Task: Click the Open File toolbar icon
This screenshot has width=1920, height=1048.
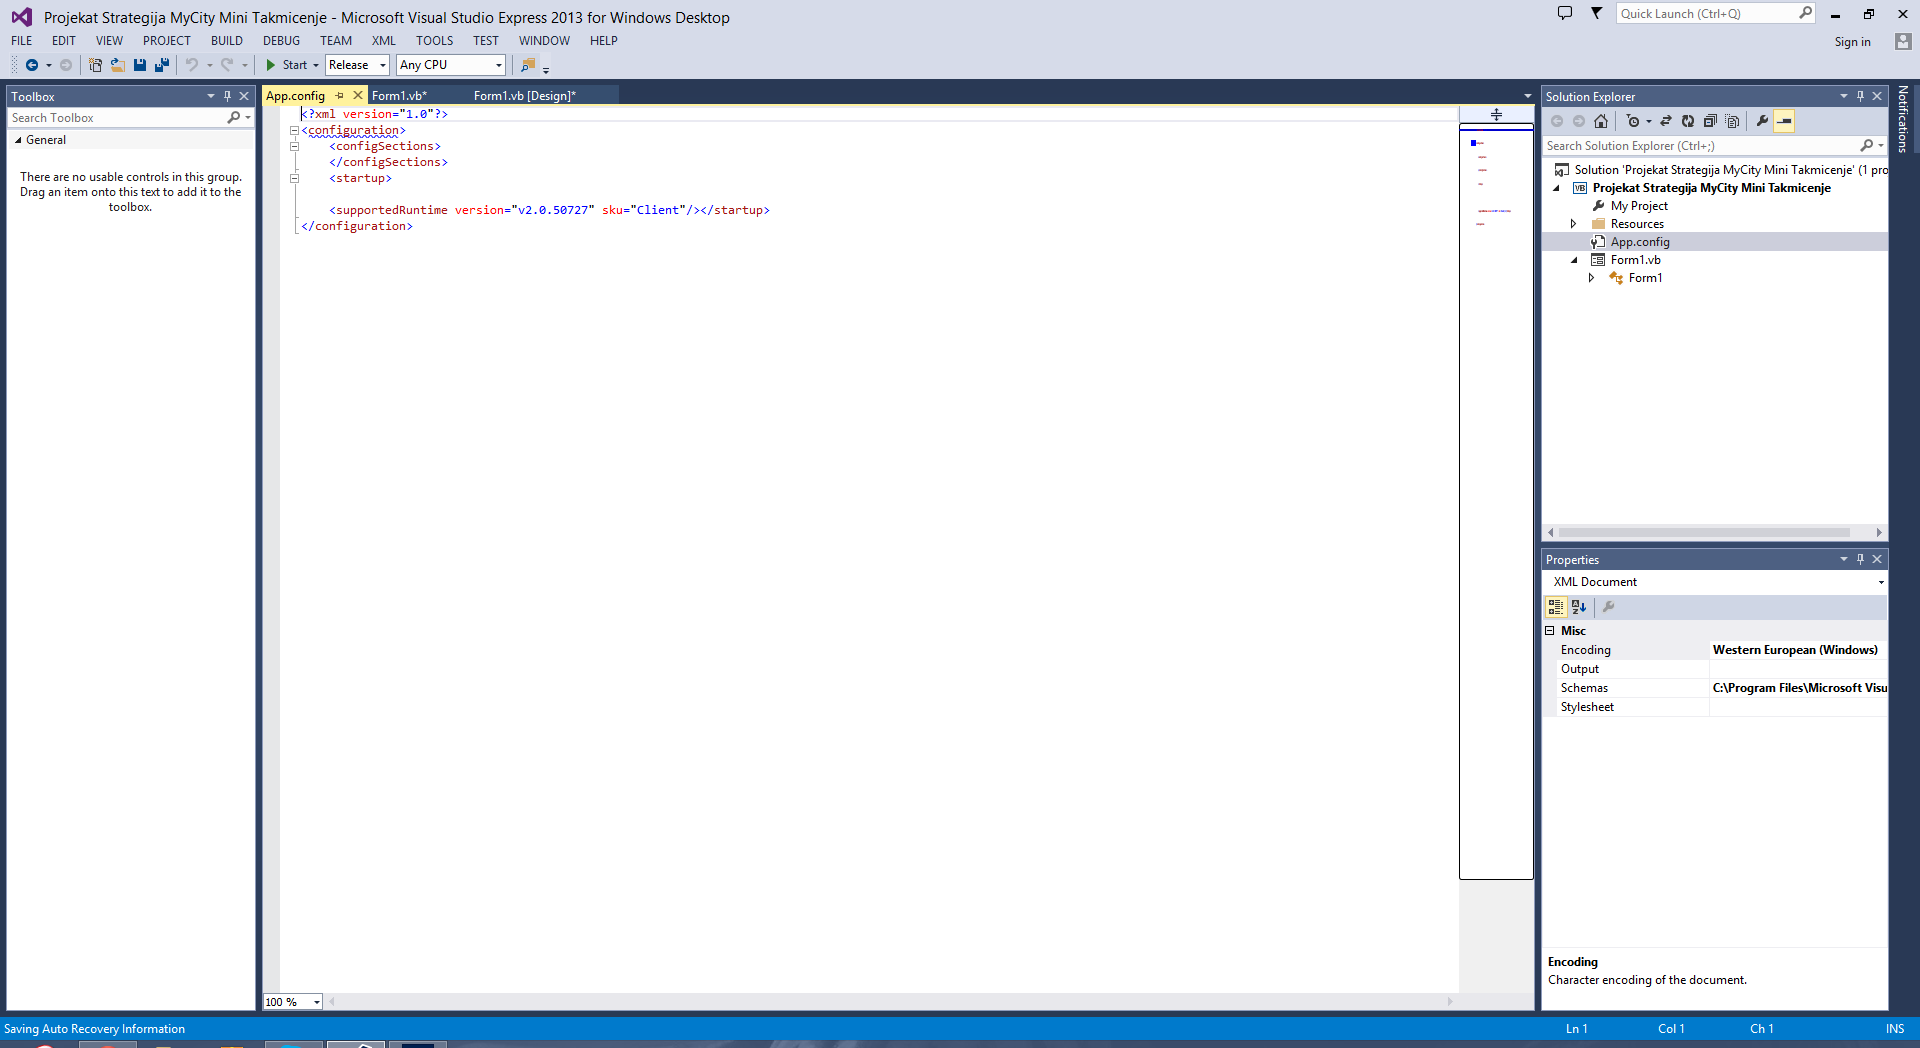Action: (x=117, y=65)
